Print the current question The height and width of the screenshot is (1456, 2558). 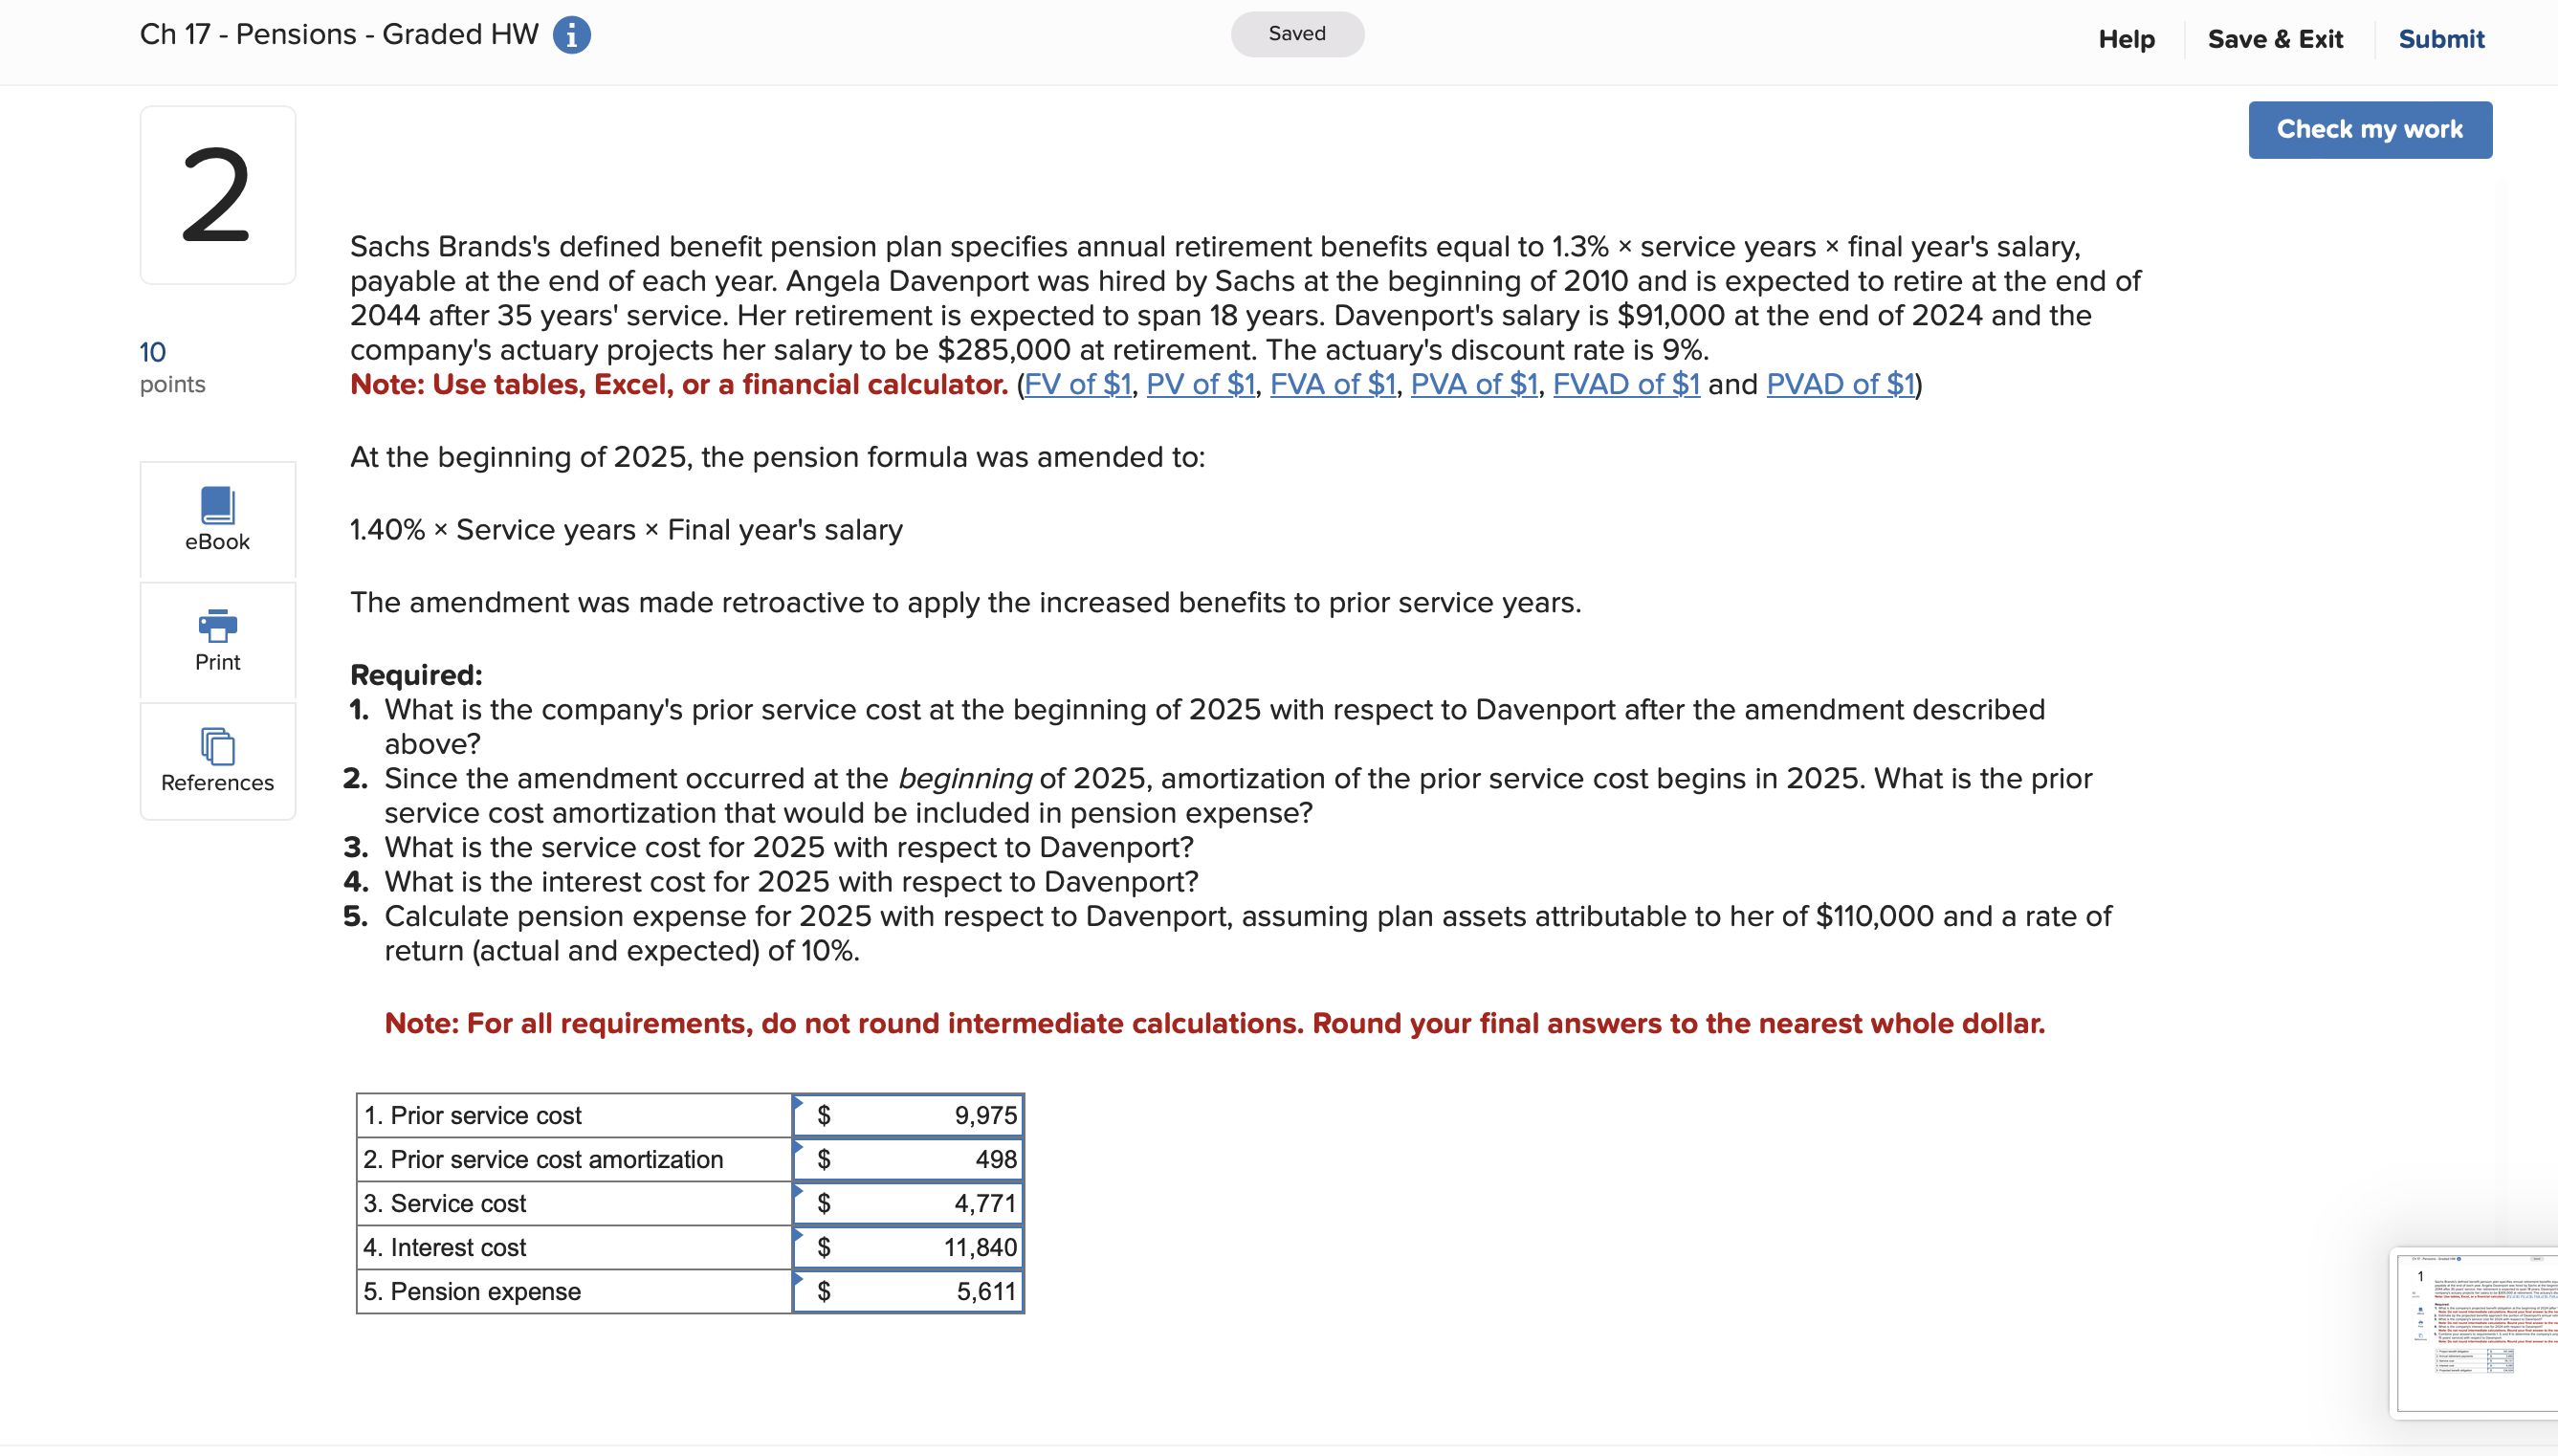point(216,640)
